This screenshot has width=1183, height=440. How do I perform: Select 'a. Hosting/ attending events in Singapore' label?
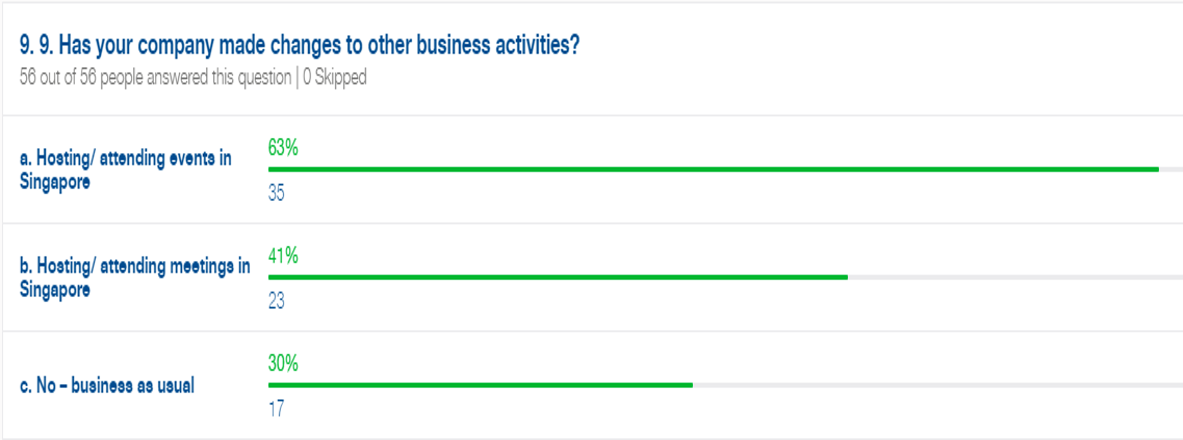click(x=125, y=171)
